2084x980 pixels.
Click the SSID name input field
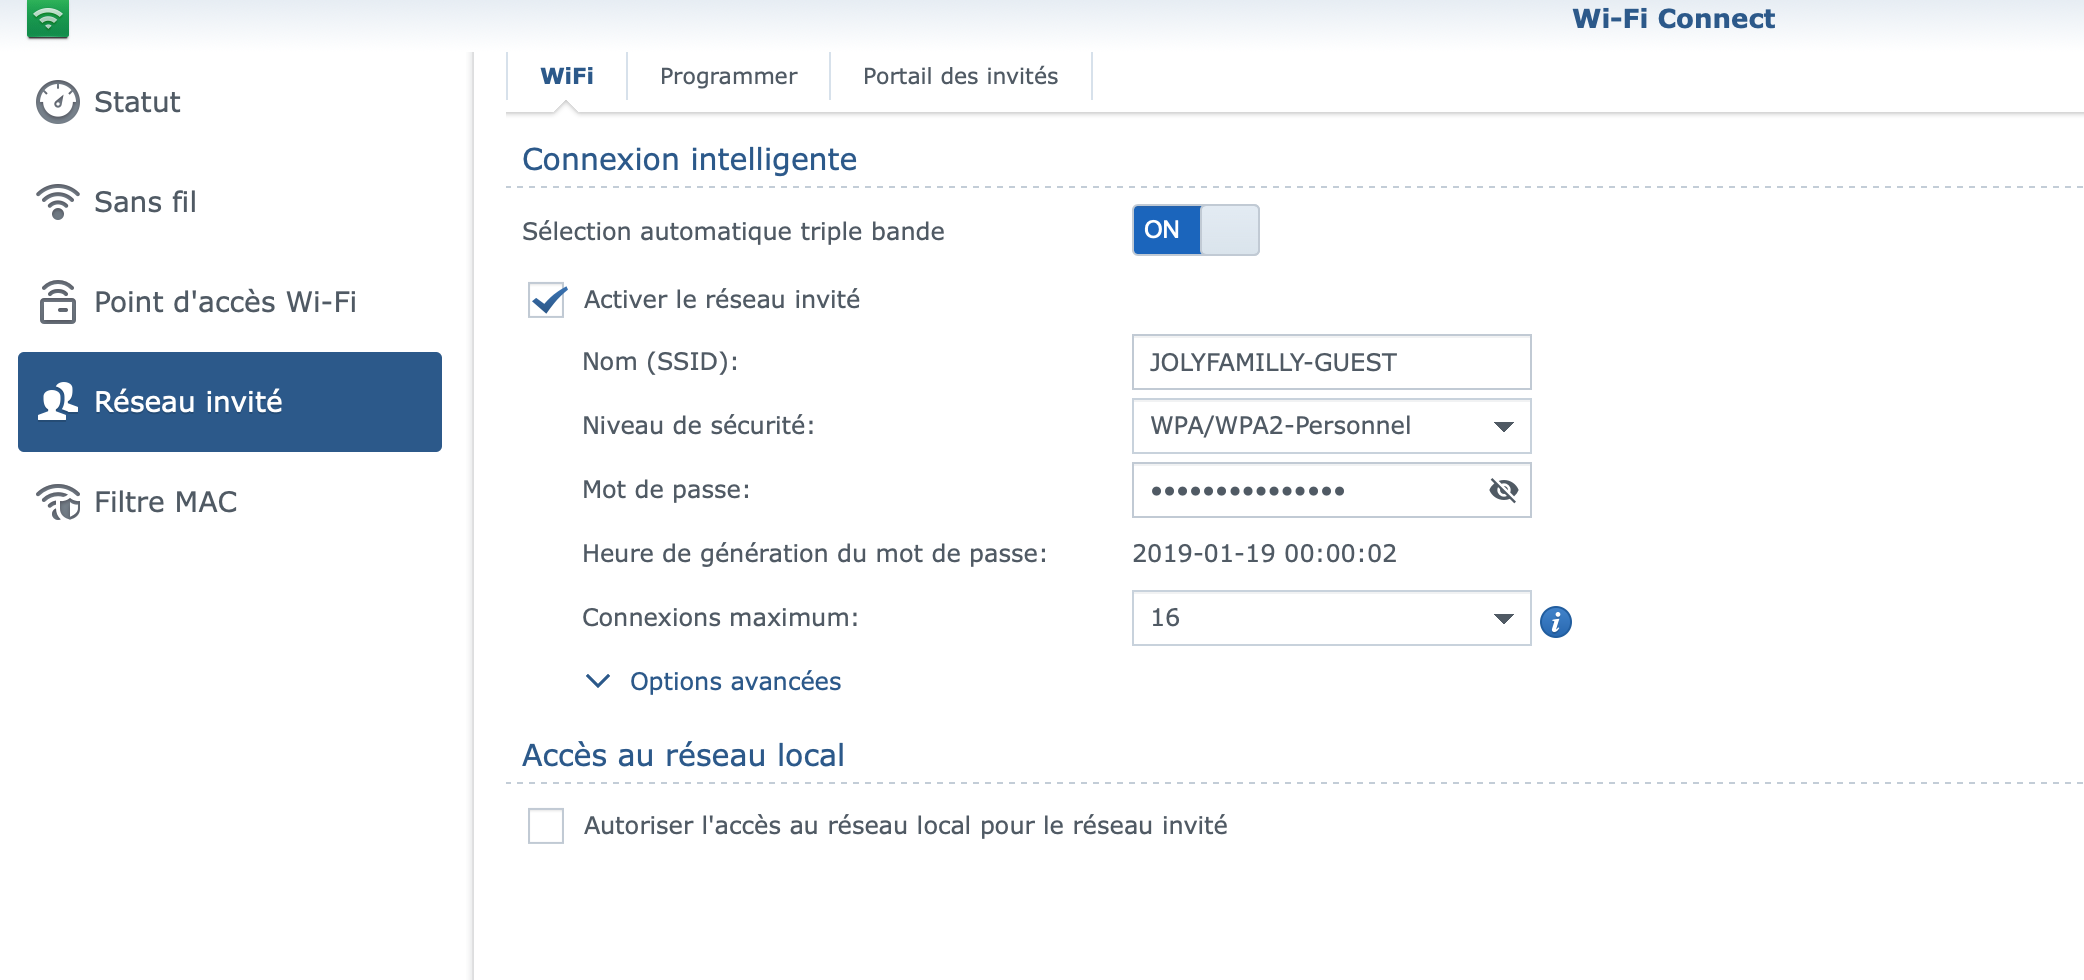tap(1331, 362)
